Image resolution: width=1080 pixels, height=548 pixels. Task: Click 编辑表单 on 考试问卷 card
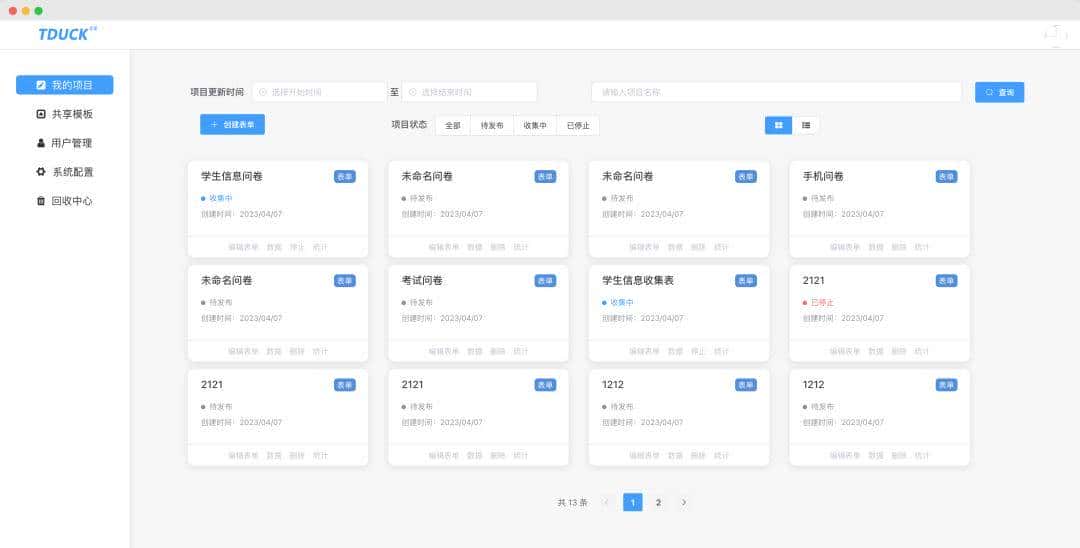click(444, 351)
